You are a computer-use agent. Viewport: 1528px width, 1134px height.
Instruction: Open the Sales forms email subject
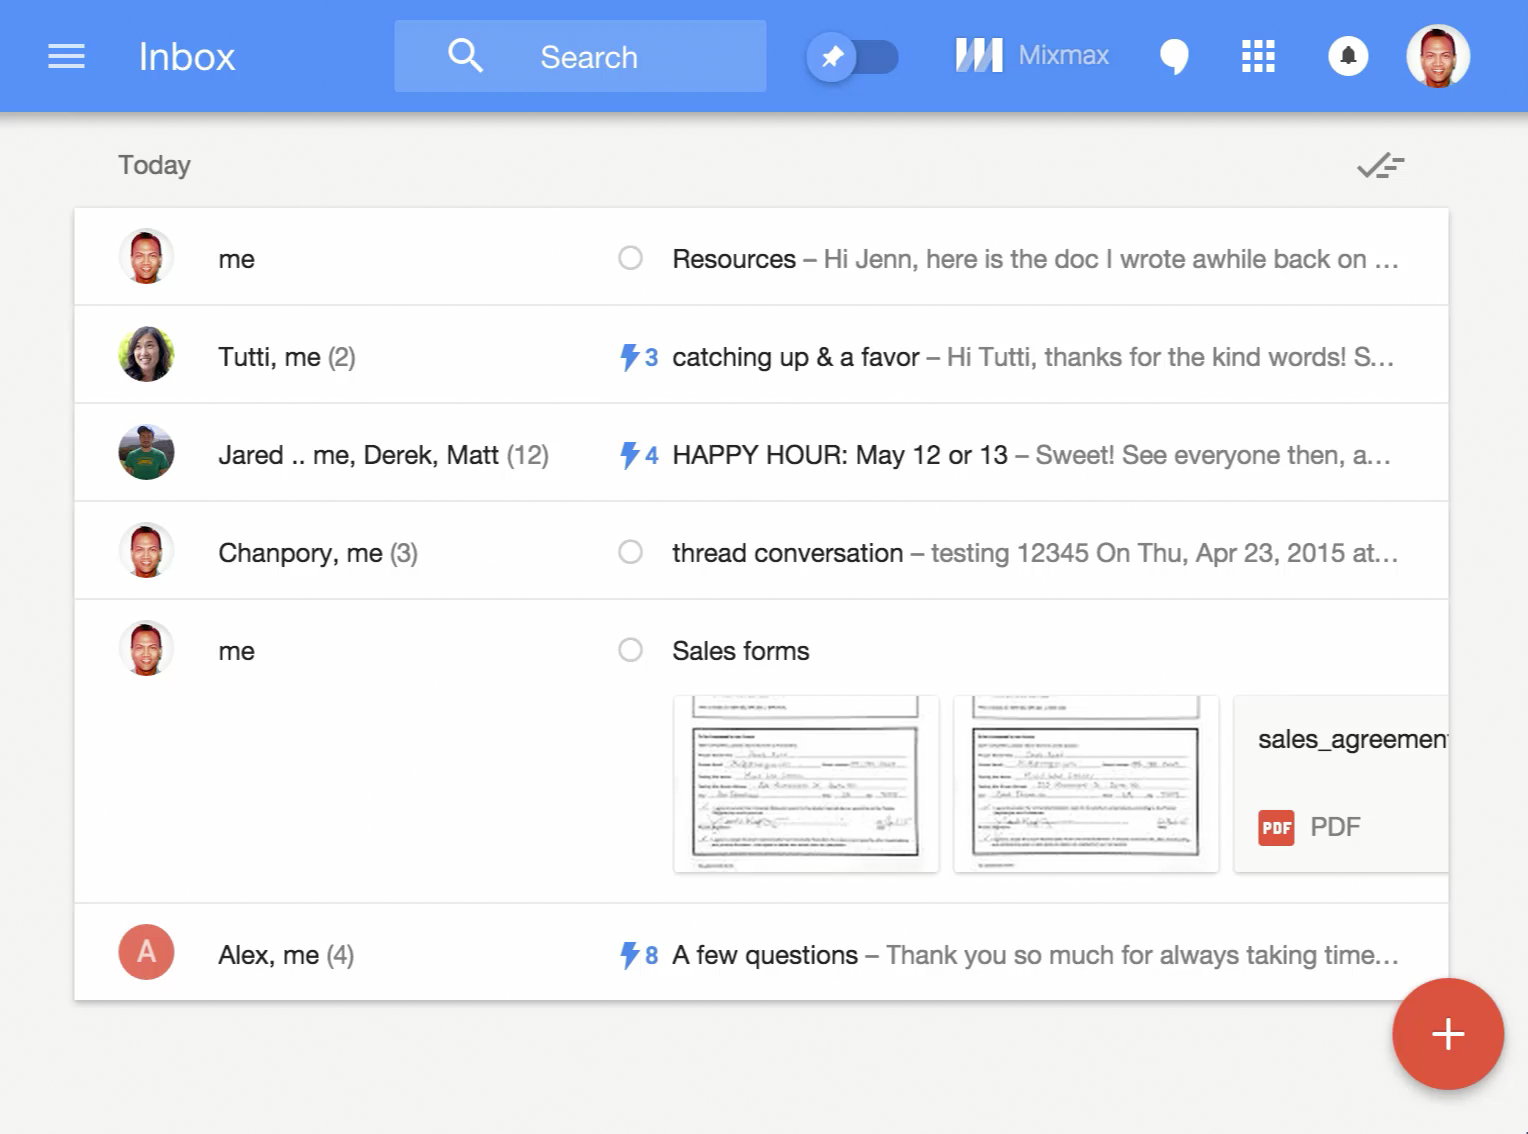[741, 651]
